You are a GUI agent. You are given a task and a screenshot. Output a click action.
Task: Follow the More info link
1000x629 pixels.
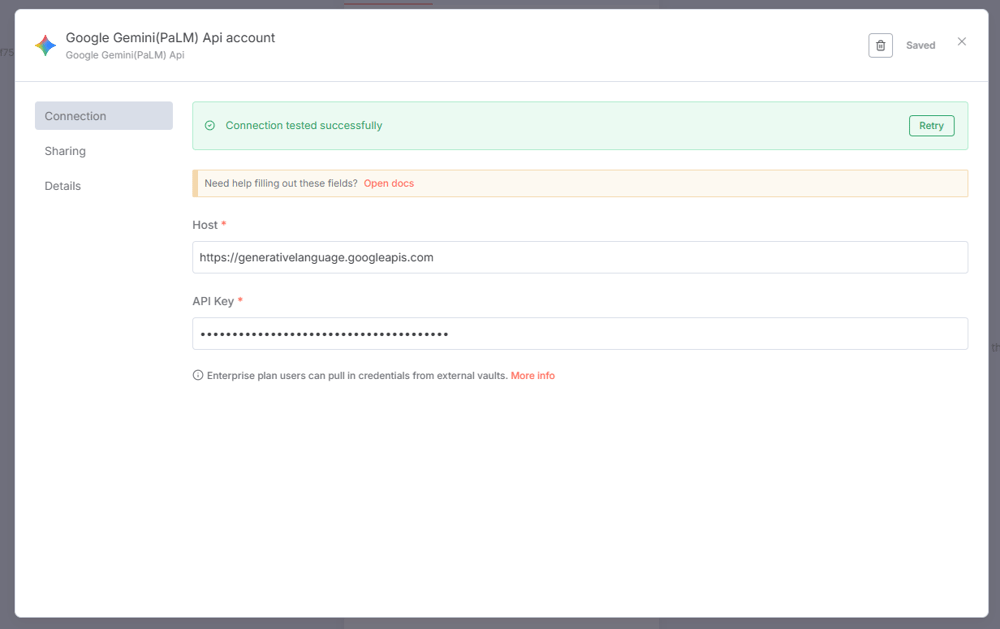[x=532, y=376]
